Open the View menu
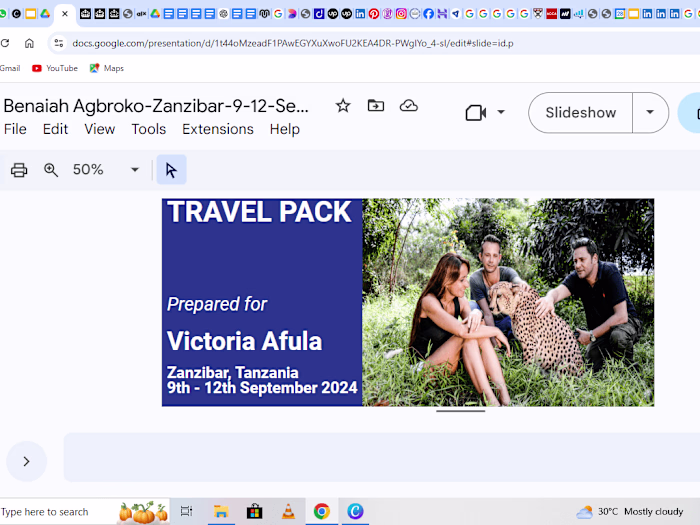This screenshot has width=700, height=525. pos(100,129)
